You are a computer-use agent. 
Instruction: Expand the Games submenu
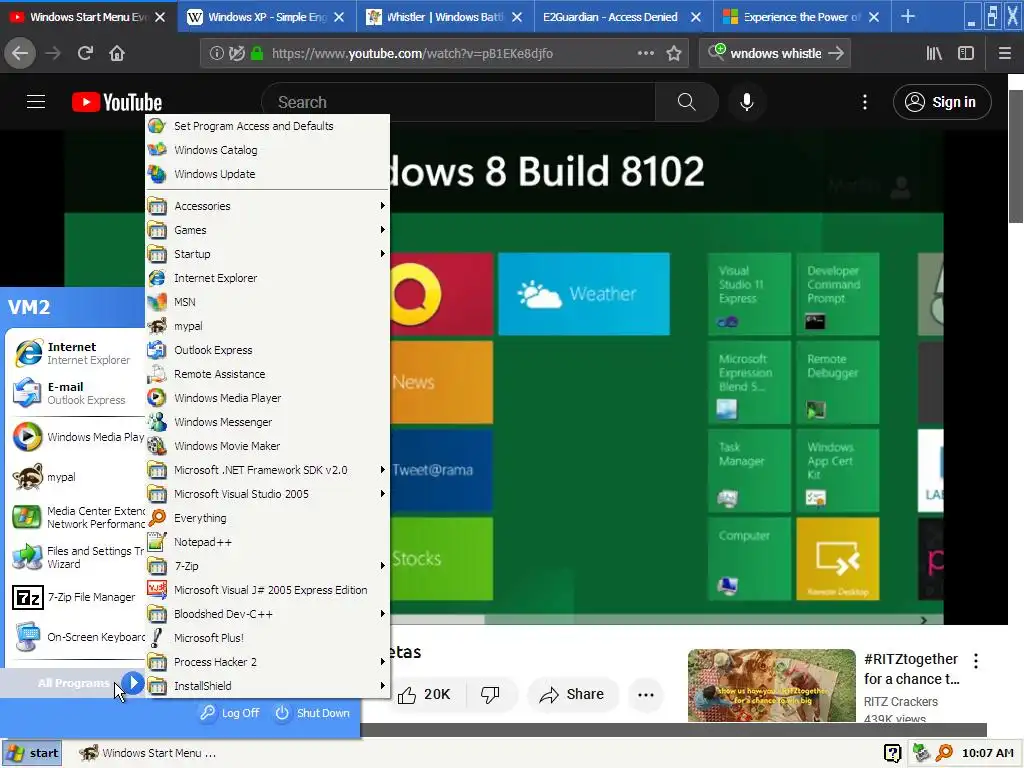pyautogui.click(x=267, y=230)
